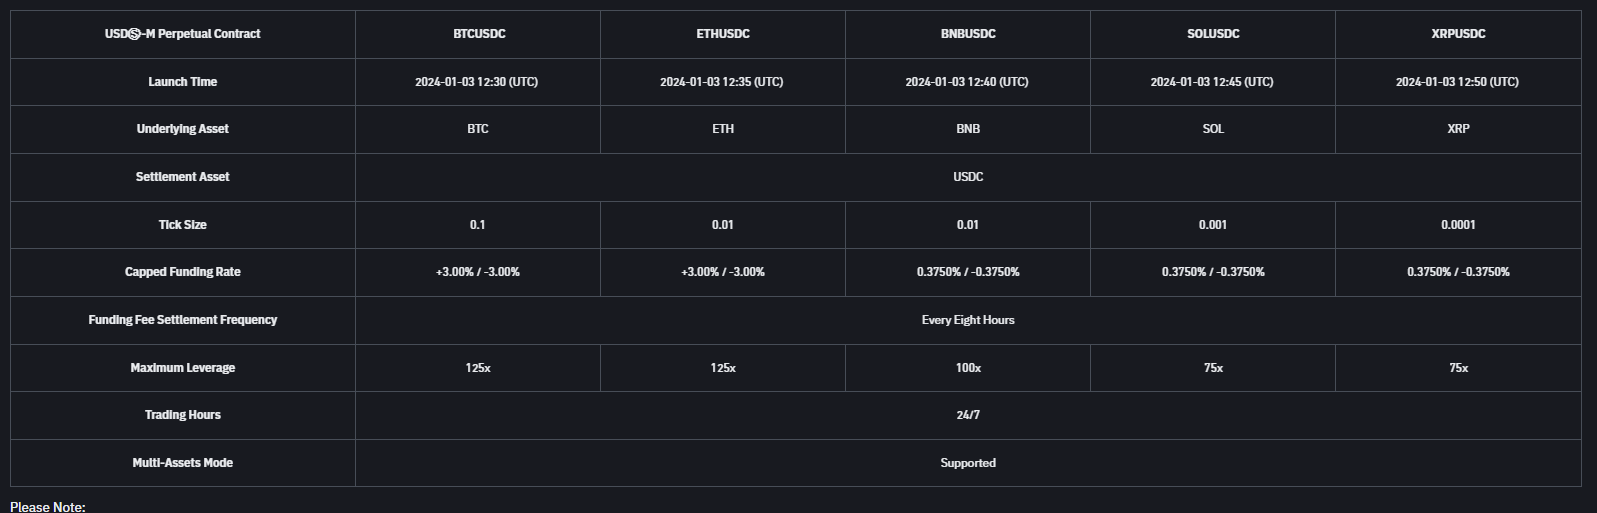Image resolution: width=1597 pixels, height=513 pixels.
Task: Click the Every Eight Hours cell
Action: tap(968, 320)
